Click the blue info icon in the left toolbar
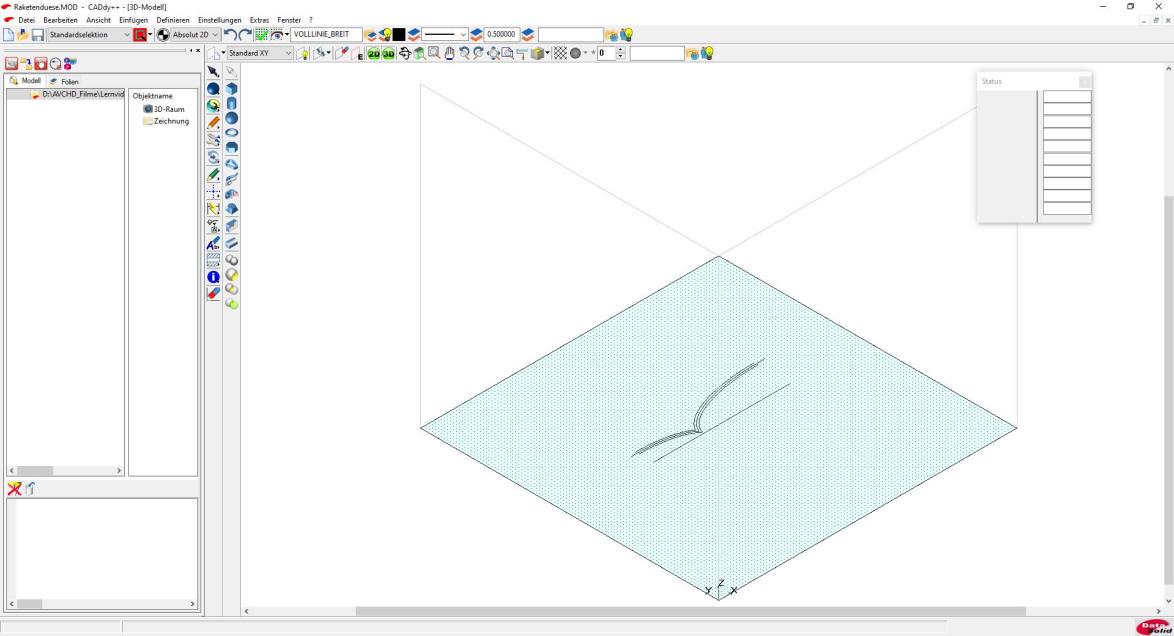The height and width of the screenshot is (636, 1174). tap(213, 277)
